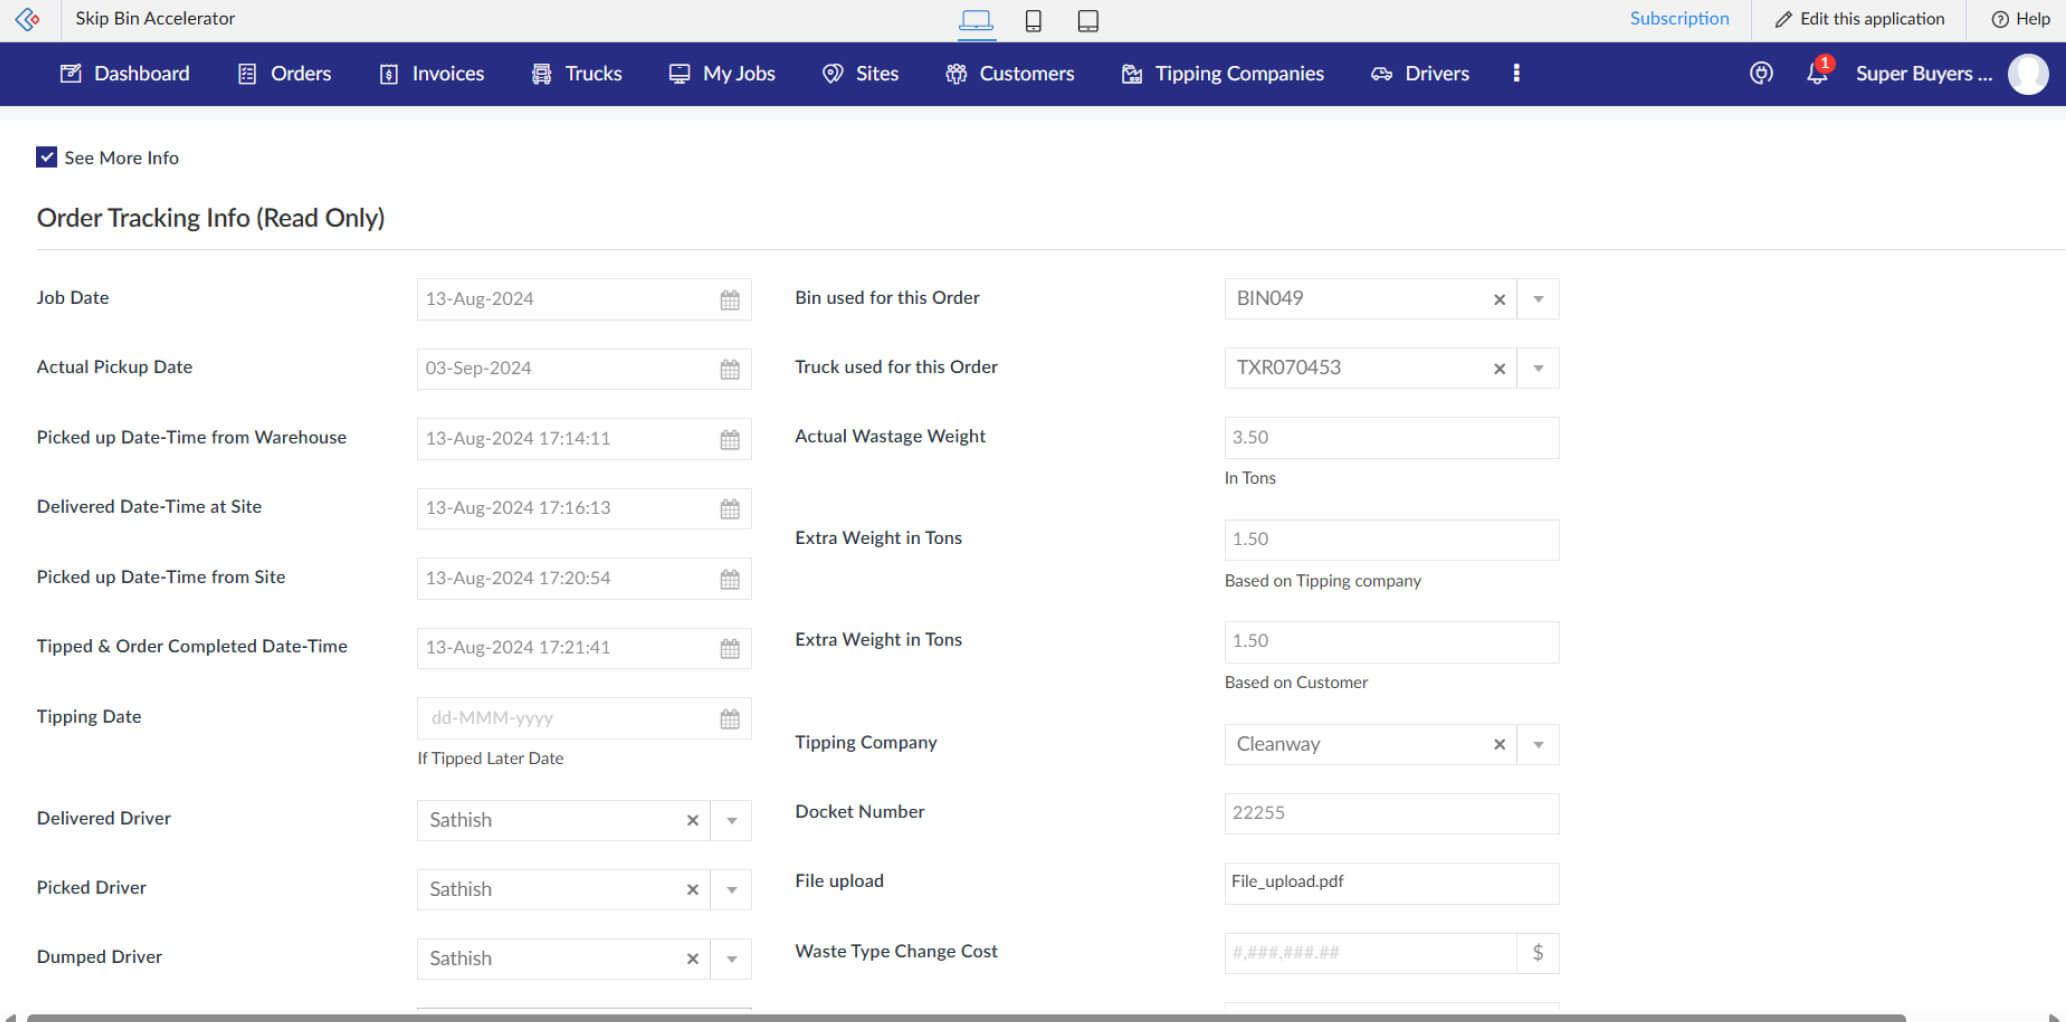Uncheck the See More Info checkbox
The height and width of the screenshot is (1022, 2066).
[47, 157]
